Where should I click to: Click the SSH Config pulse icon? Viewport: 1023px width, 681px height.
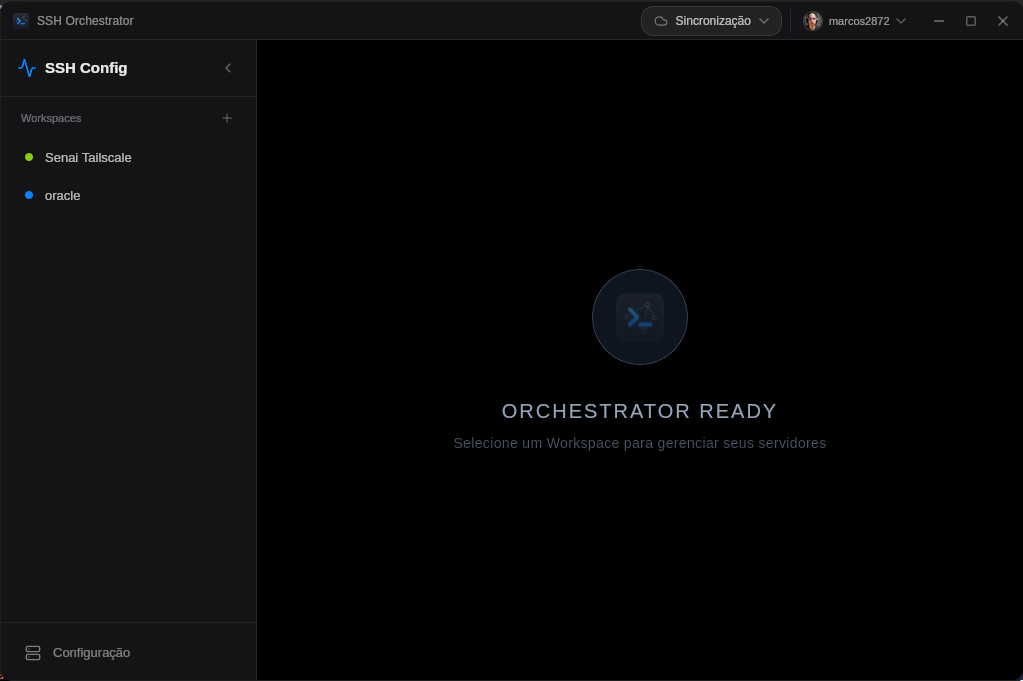[27, 68]
